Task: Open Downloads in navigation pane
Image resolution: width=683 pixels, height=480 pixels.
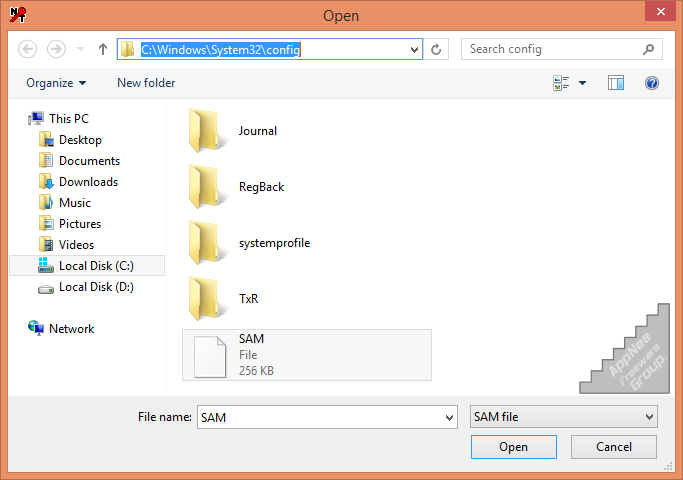Action: 88,182
